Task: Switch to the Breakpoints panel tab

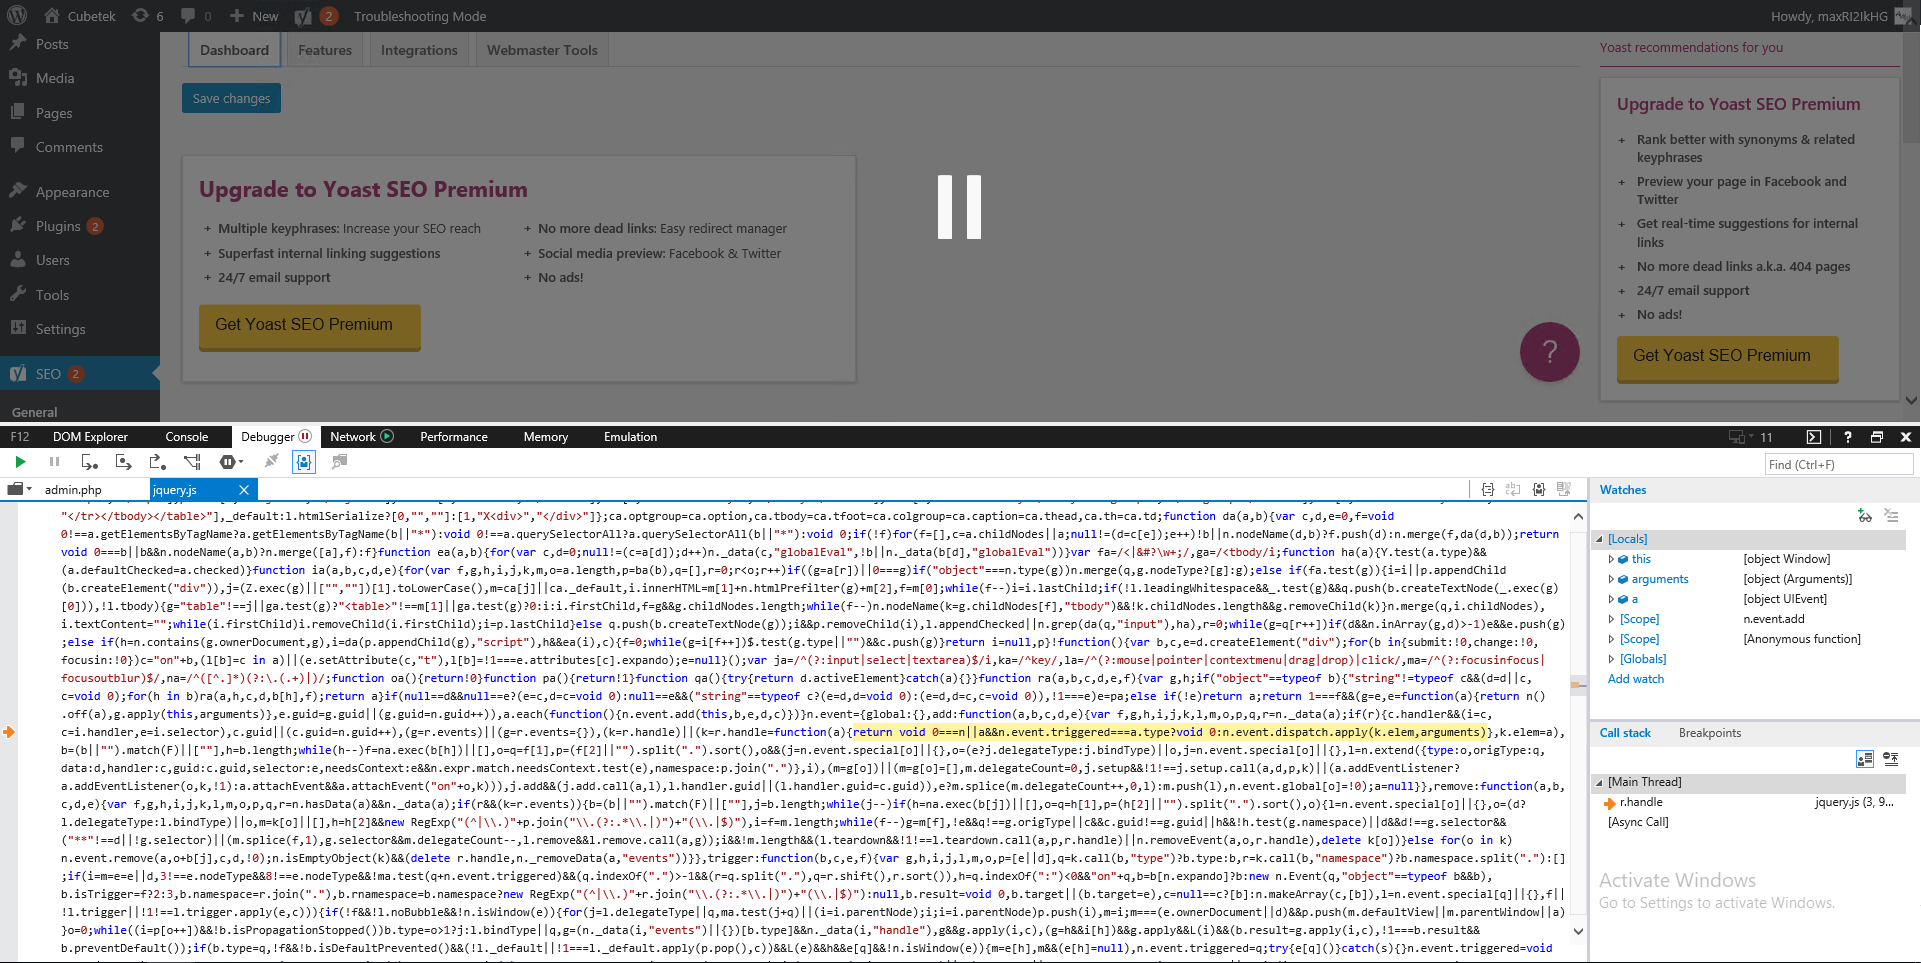Action: 1710,733
